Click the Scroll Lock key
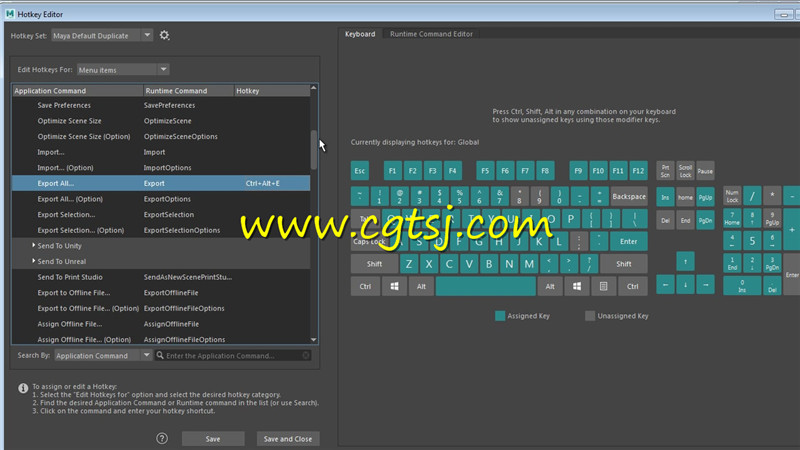The width and height of the screenshot is (800, 450). (x=685, y=171)
